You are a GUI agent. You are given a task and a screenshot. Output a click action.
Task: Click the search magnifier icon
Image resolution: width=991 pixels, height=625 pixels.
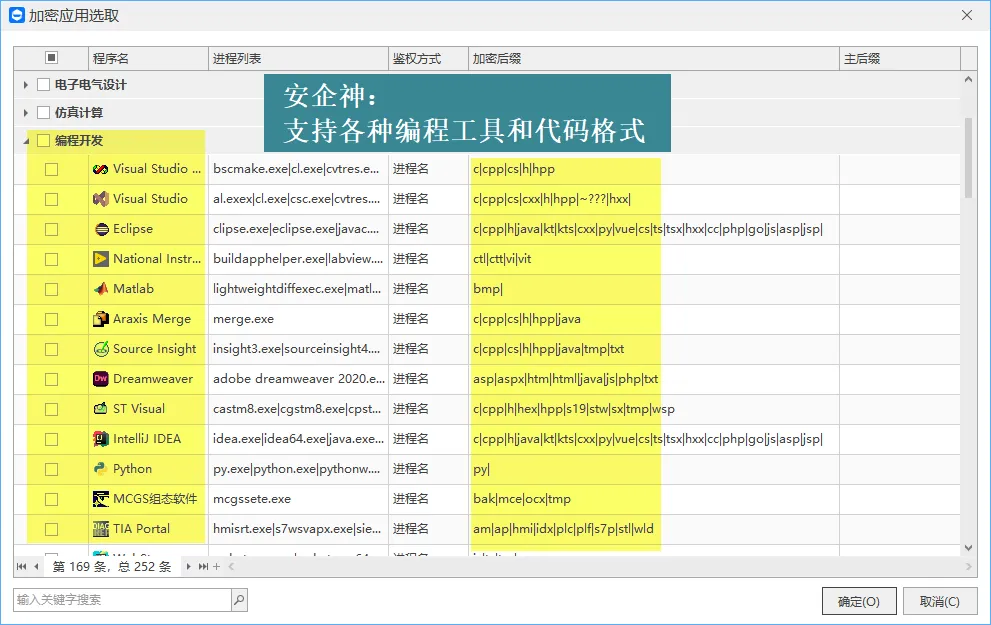point(239,600)
